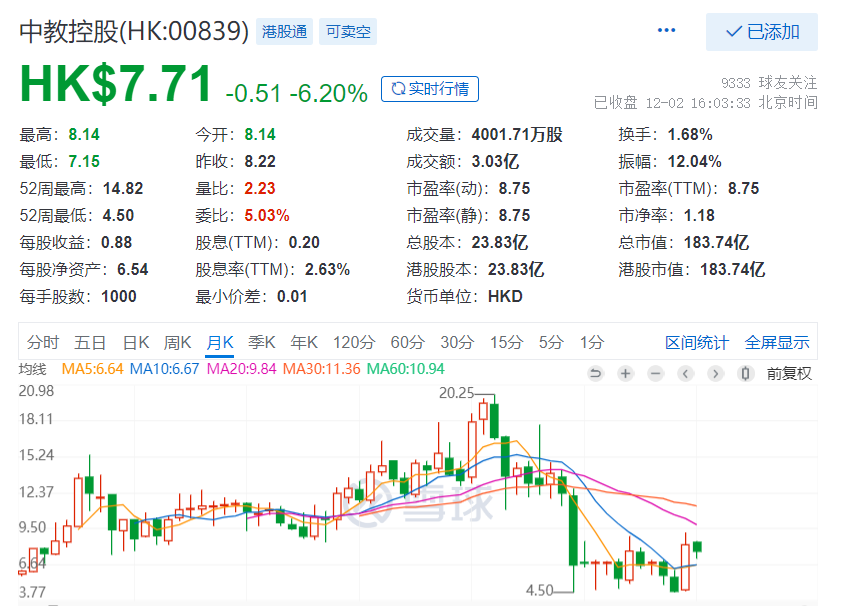Image resolution: width=847 pixels, height=606 pixels.
Task: Click the 委比 value 5.03%
Action: (267, 216)
